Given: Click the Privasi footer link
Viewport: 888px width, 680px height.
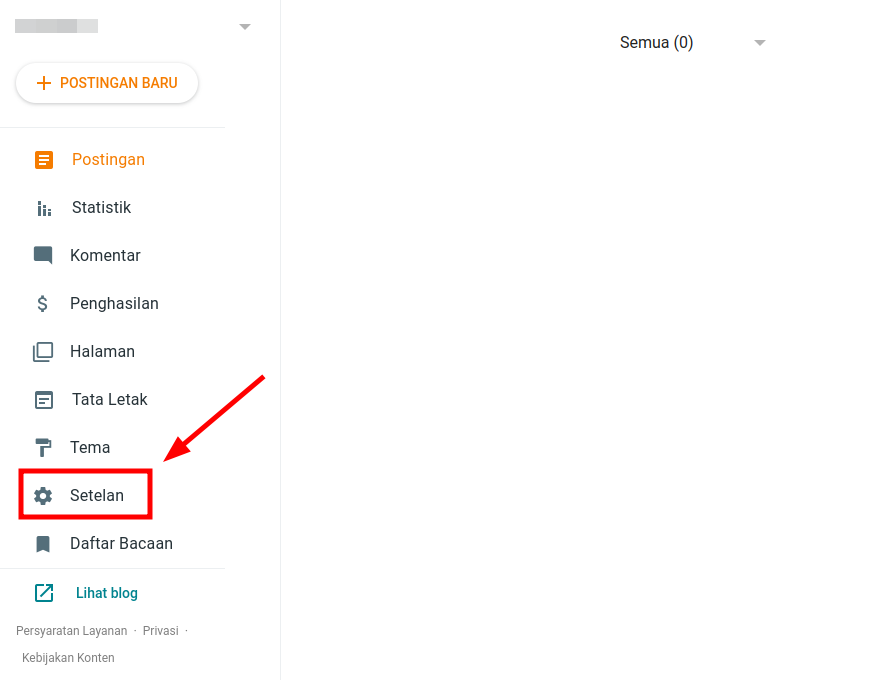Looking at the screenshot, I should [160, 631].
